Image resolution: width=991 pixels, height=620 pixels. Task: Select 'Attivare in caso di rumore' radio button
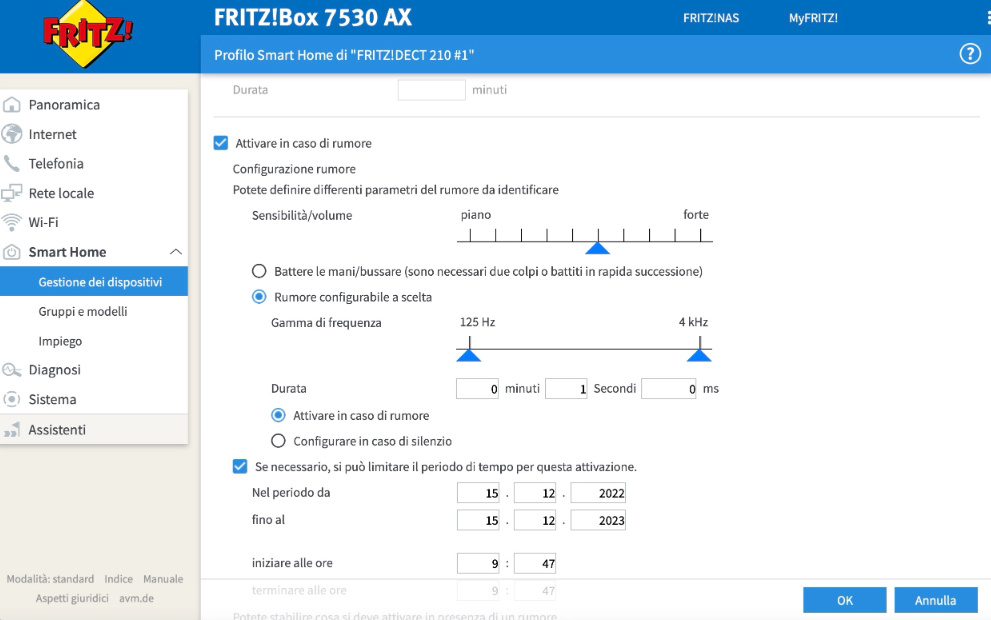click(278, 415)
